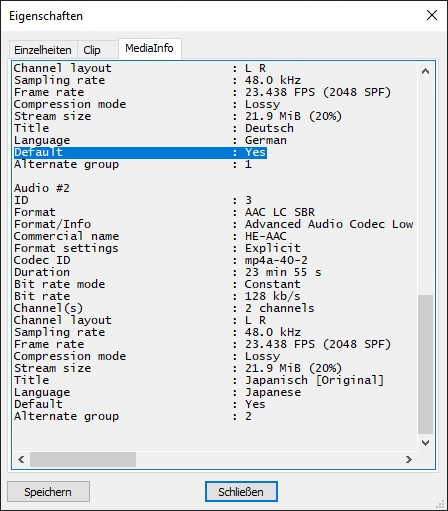Click the vertical scrollbar thumb
This screenshot has width=448, height=511.
click(x=425, y=364)
